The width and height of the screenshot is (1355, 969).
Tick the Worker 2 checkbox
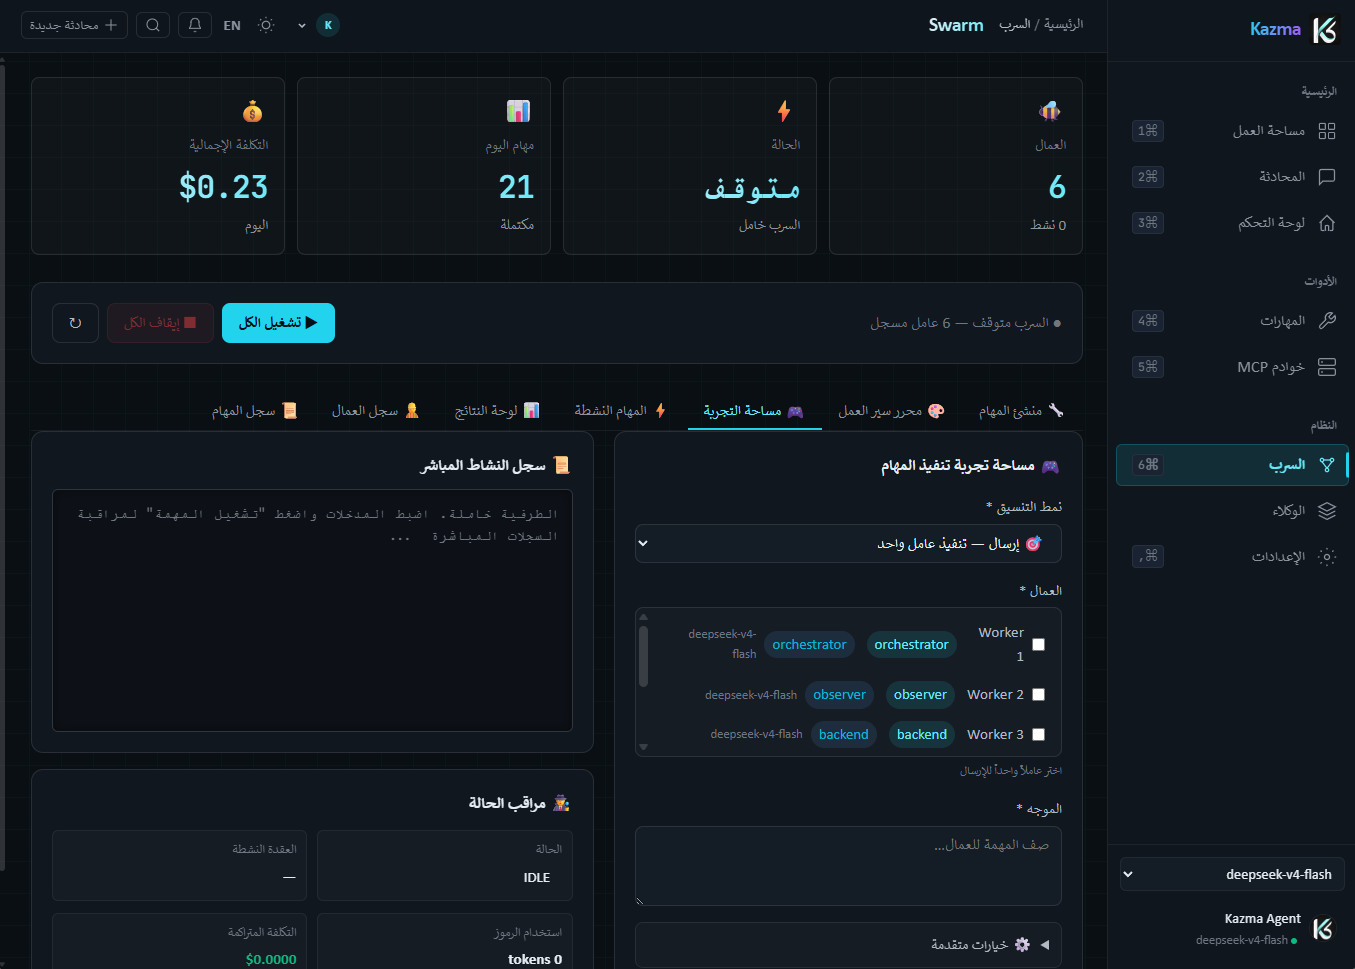(x=1038, y=694)
